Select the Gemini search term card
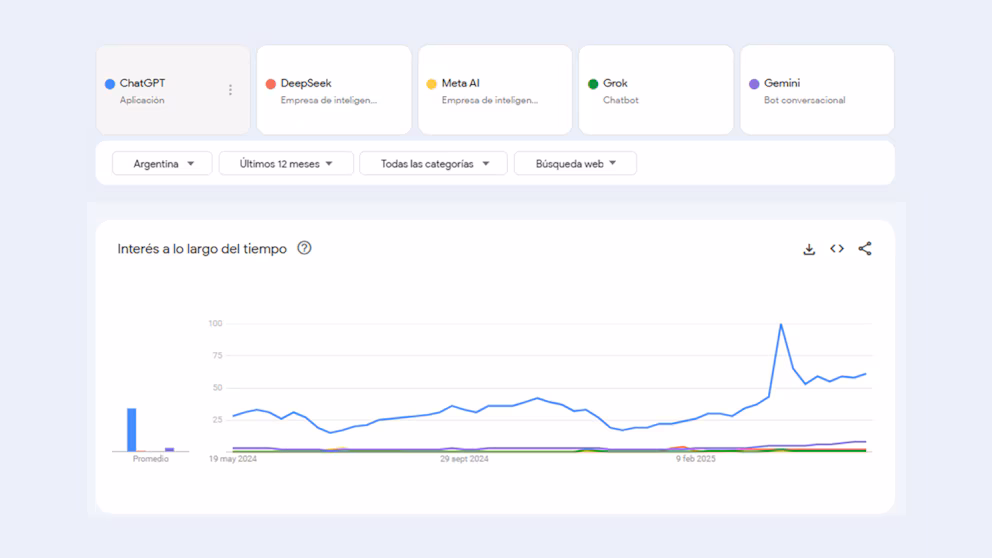Viewport: 992px width, 558px height. click(x=817, y=90)
